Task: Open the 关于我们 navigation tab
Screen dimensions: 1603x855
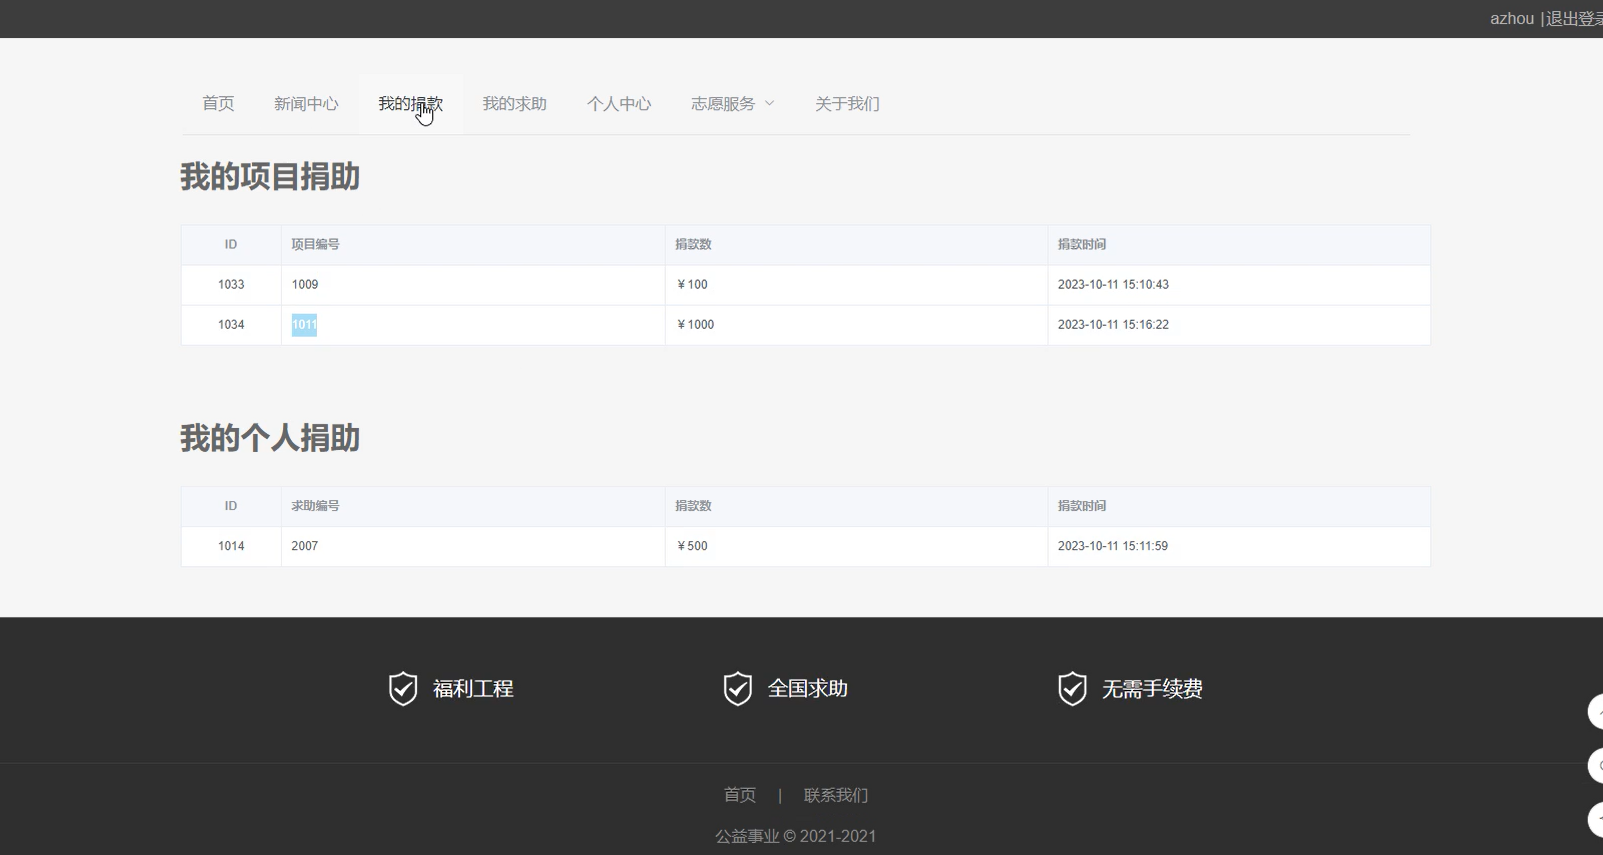Action: tap(847, 104)
